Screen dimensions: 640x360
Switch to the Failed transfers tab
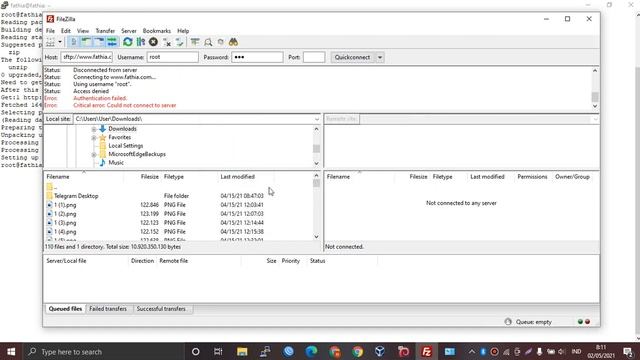(108, 309)
